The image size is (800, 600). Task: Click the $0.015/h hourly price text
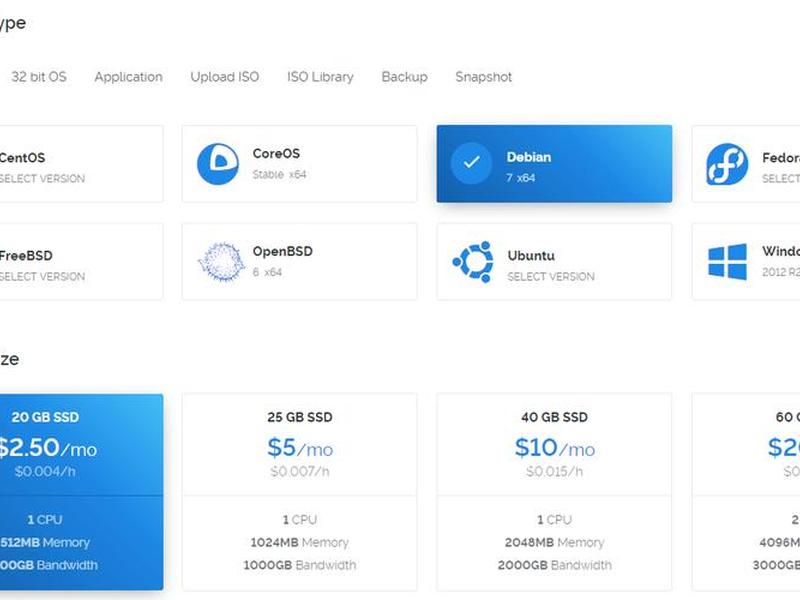click(555, 471)
